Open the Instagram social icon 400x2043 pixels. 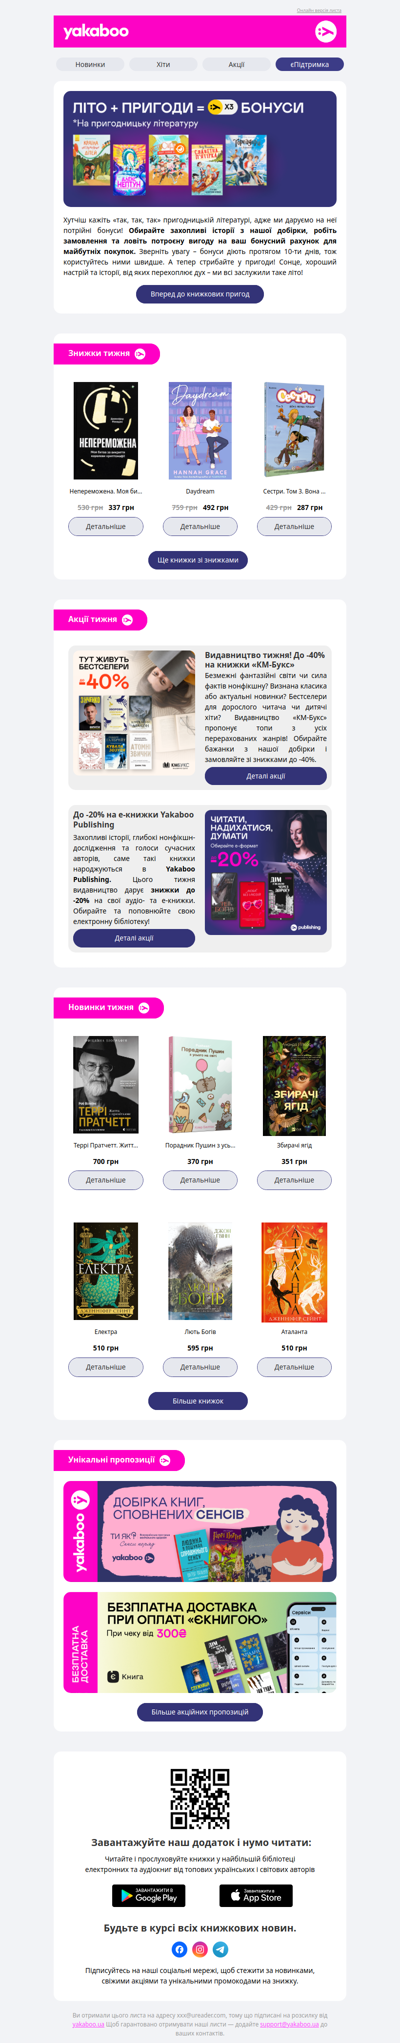click(x=200, y=1948)
